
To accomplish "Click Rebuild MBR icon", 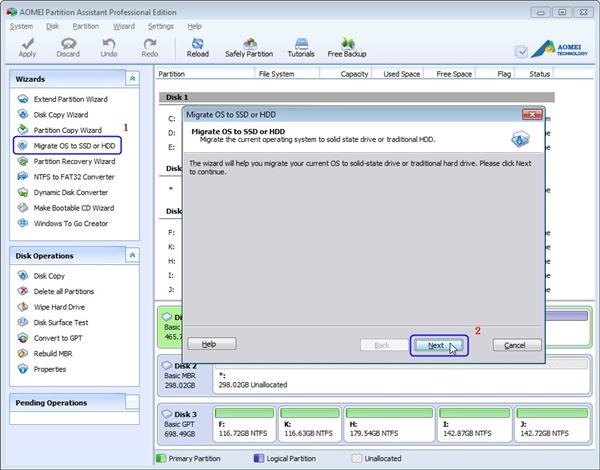I will coord(23,353).
